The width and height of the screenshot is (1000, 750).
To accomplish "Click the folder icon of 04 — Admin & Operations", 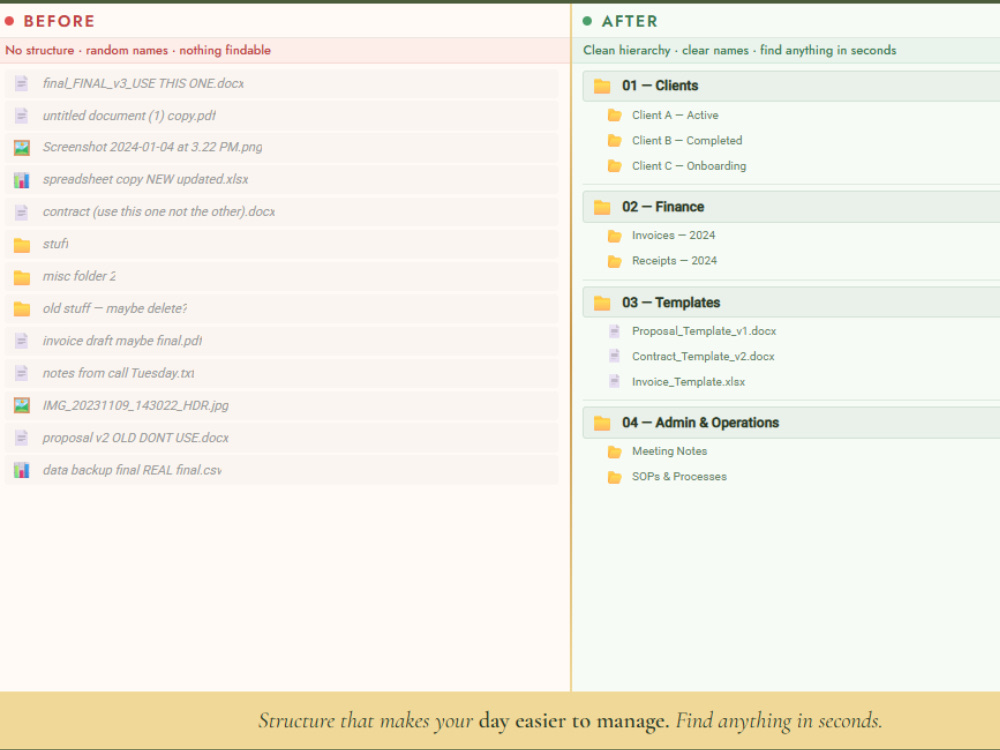I will [602, 423].
